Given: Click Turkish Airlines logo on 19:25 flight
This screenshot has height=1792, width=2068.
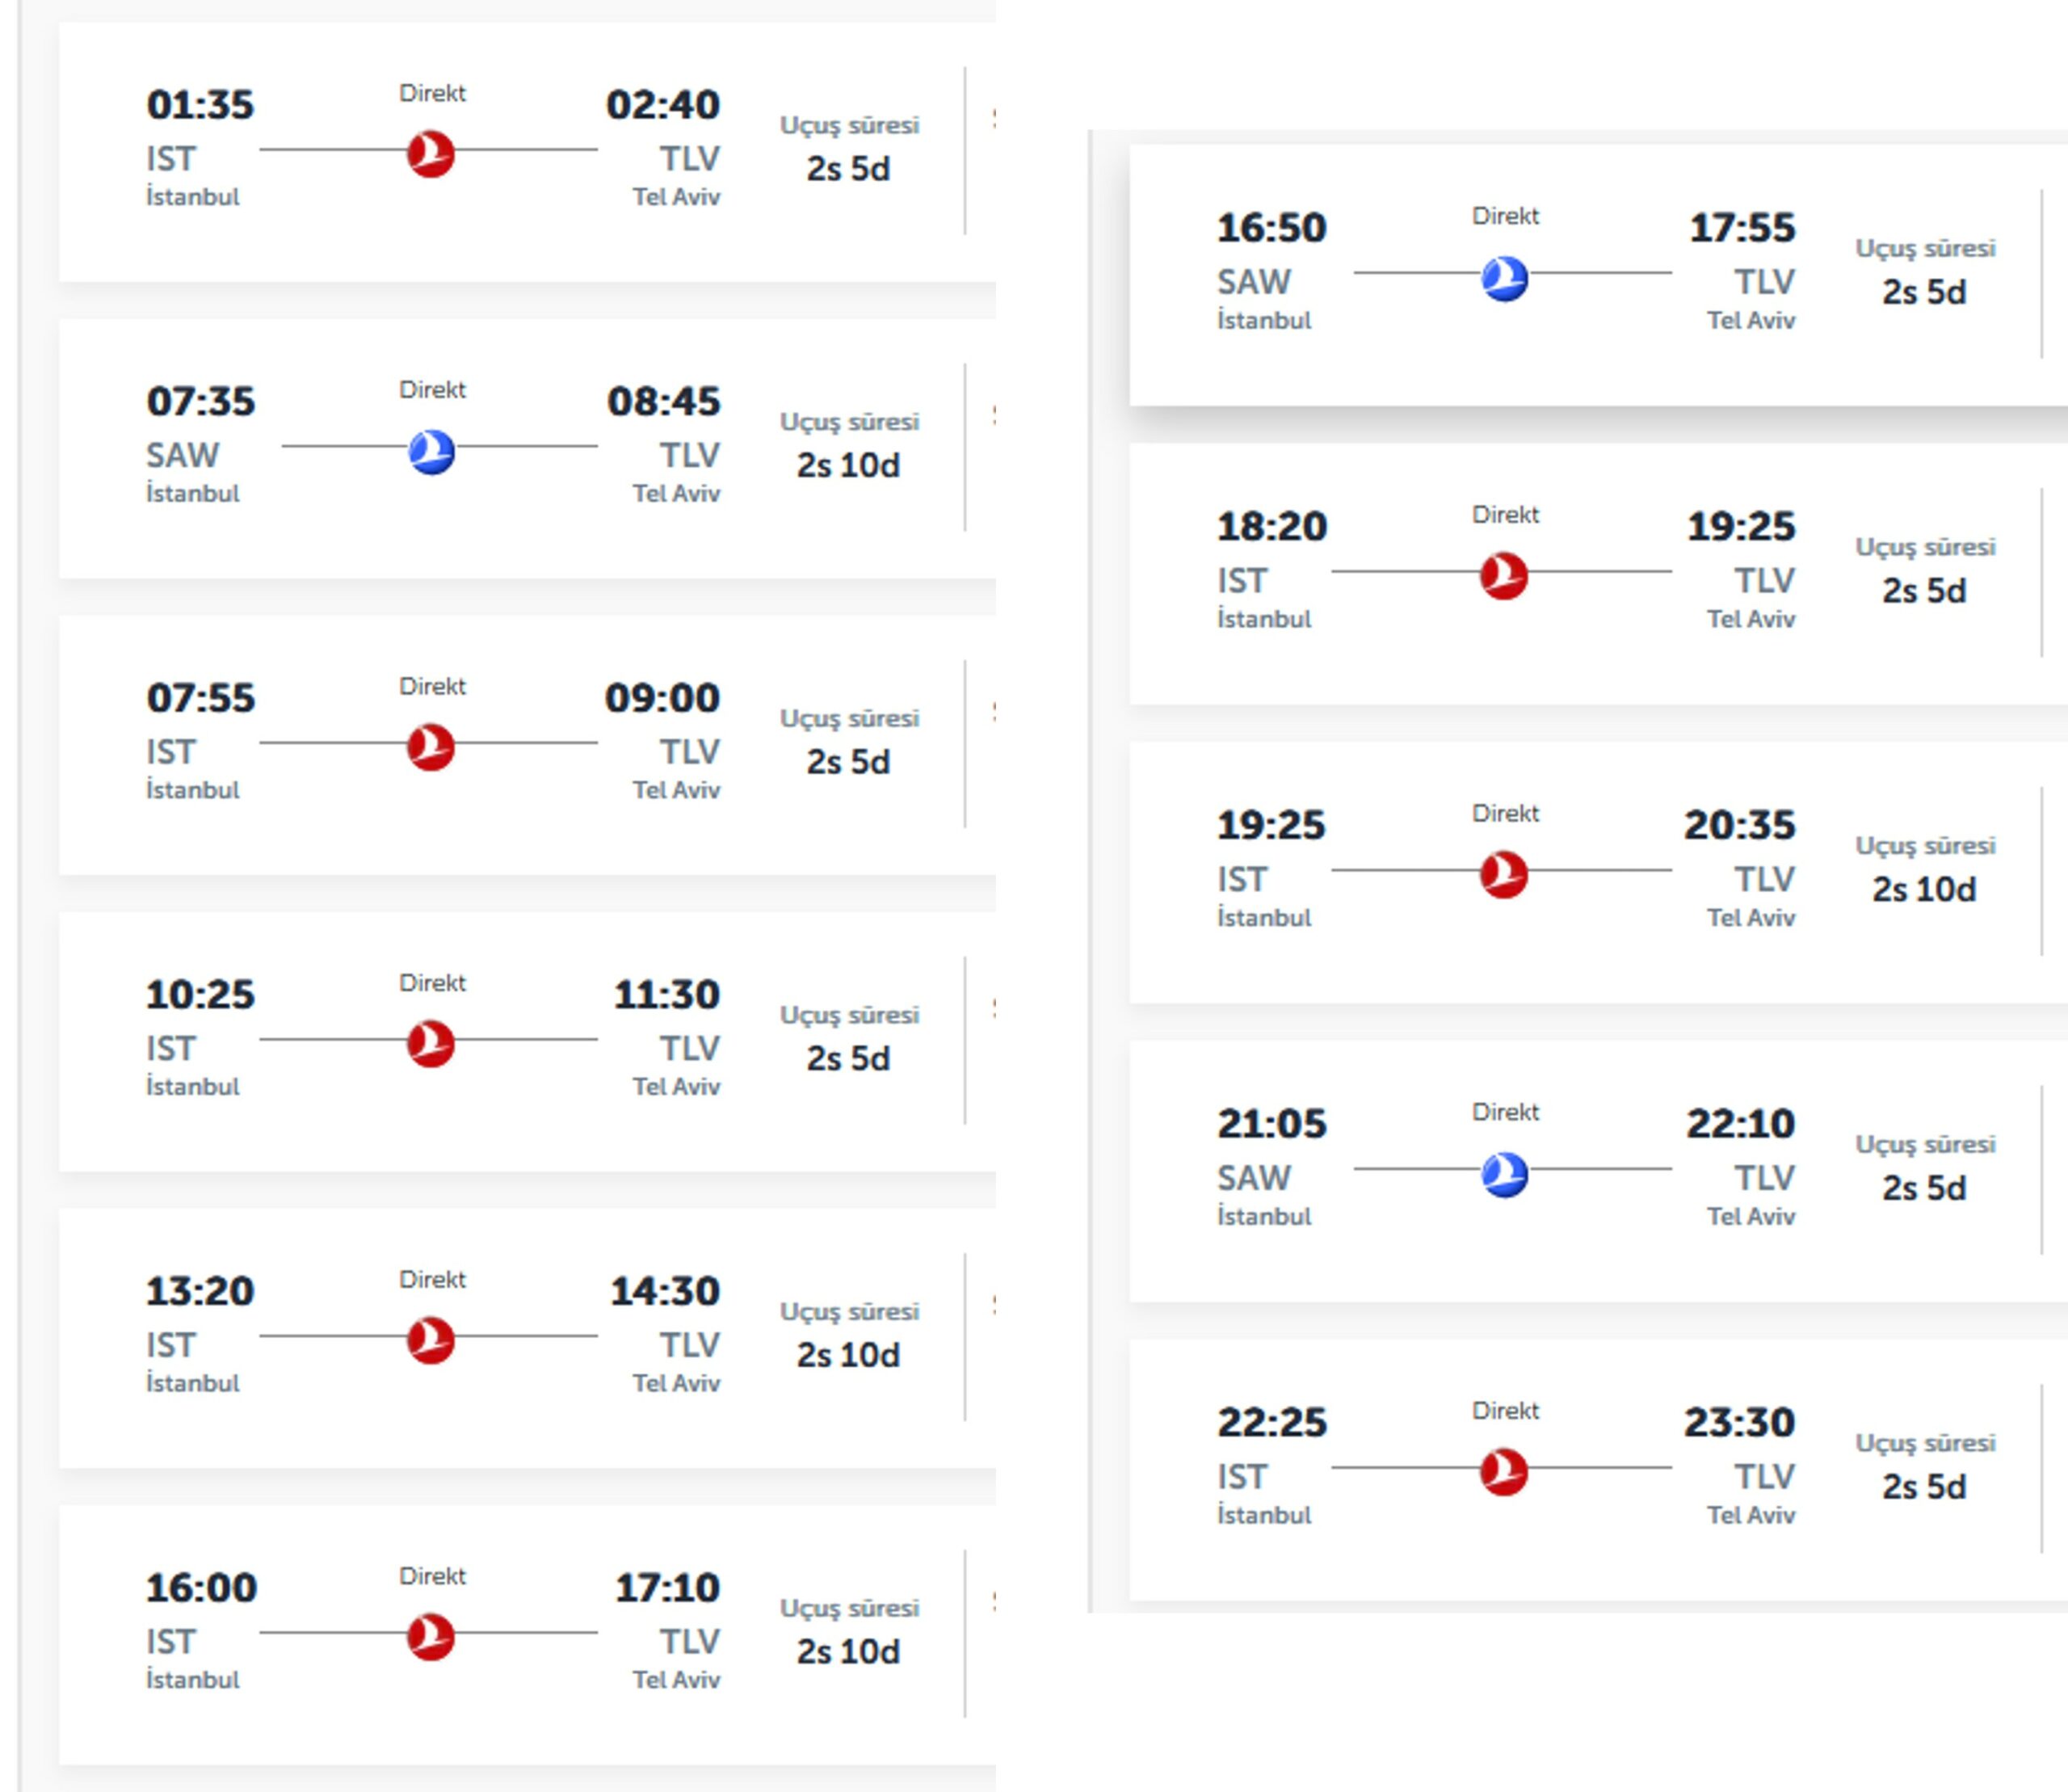Looking at the screenshot, I should click(1504, 874).
